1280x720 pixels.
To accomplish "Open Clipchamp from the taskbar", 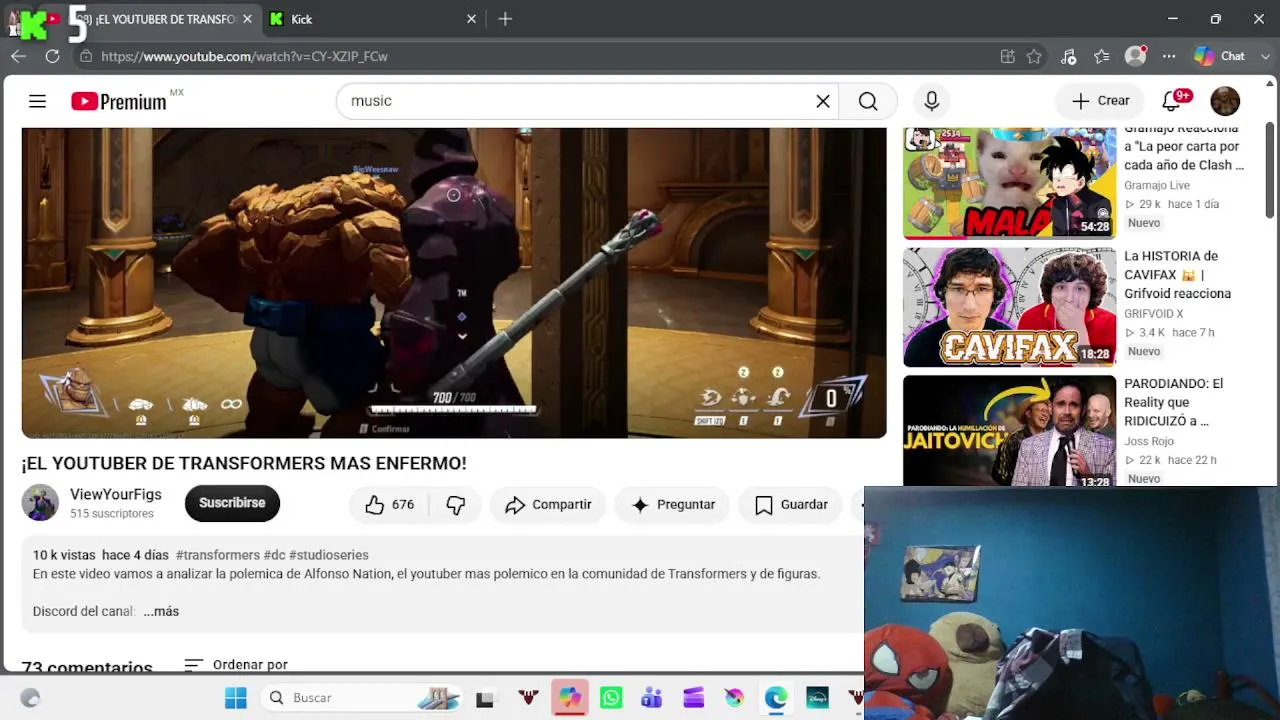I will pos(694,698).
